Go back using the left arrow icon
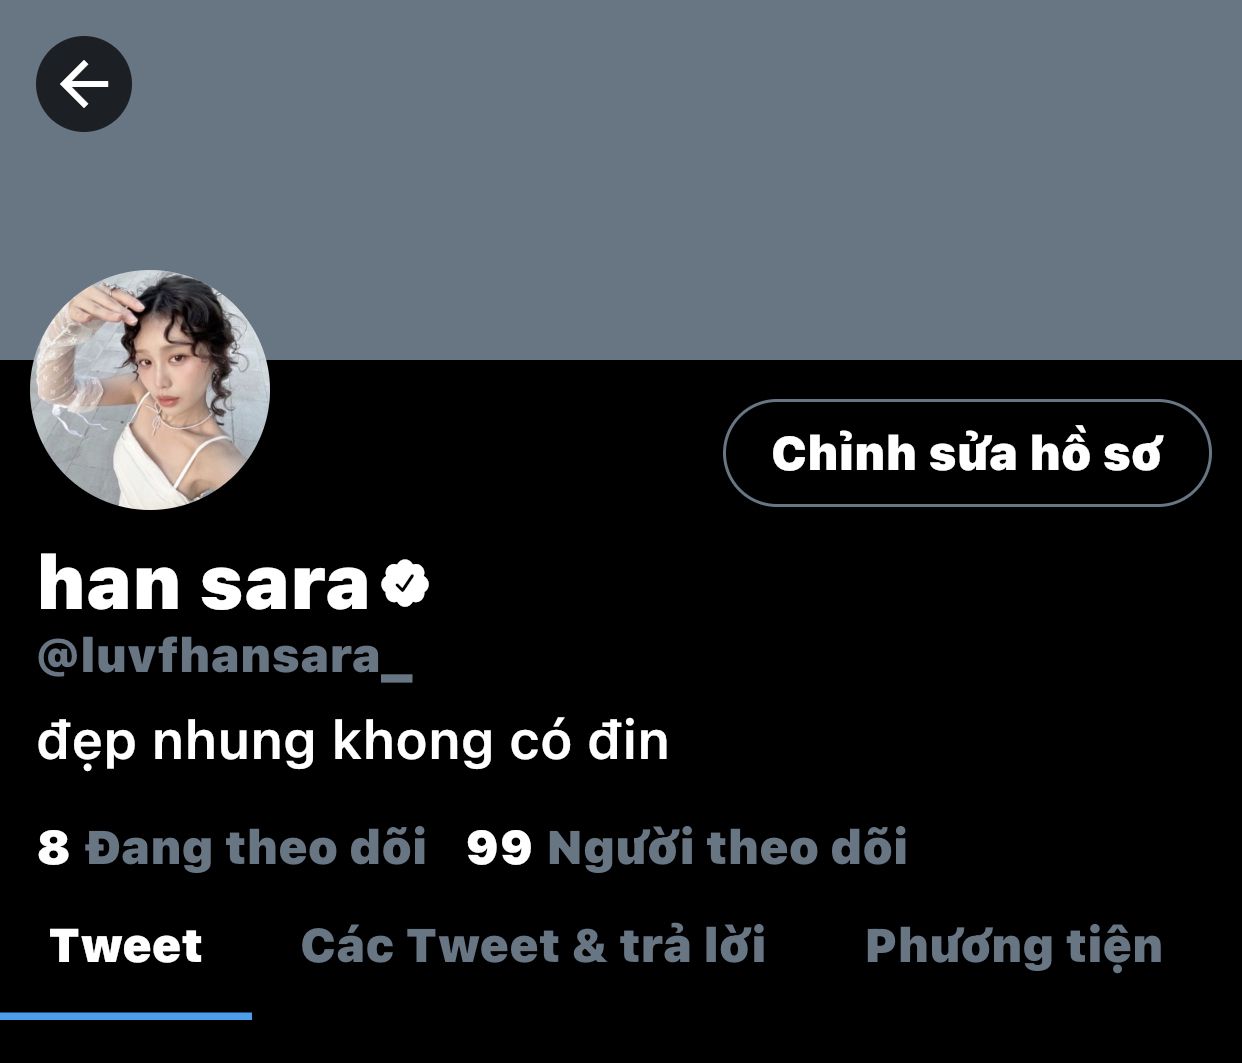This screenshot has height=1063, width=1242. pos(84,84)
